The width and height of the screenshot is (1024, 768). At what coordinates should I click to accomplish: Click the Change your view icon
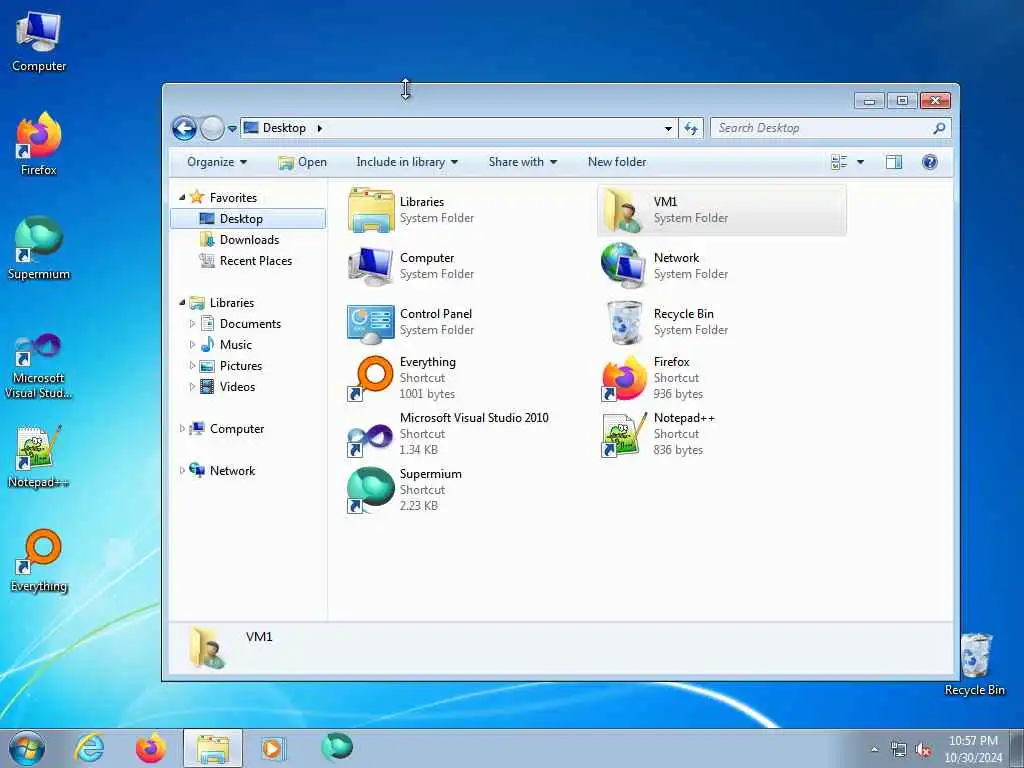point(839,162)
